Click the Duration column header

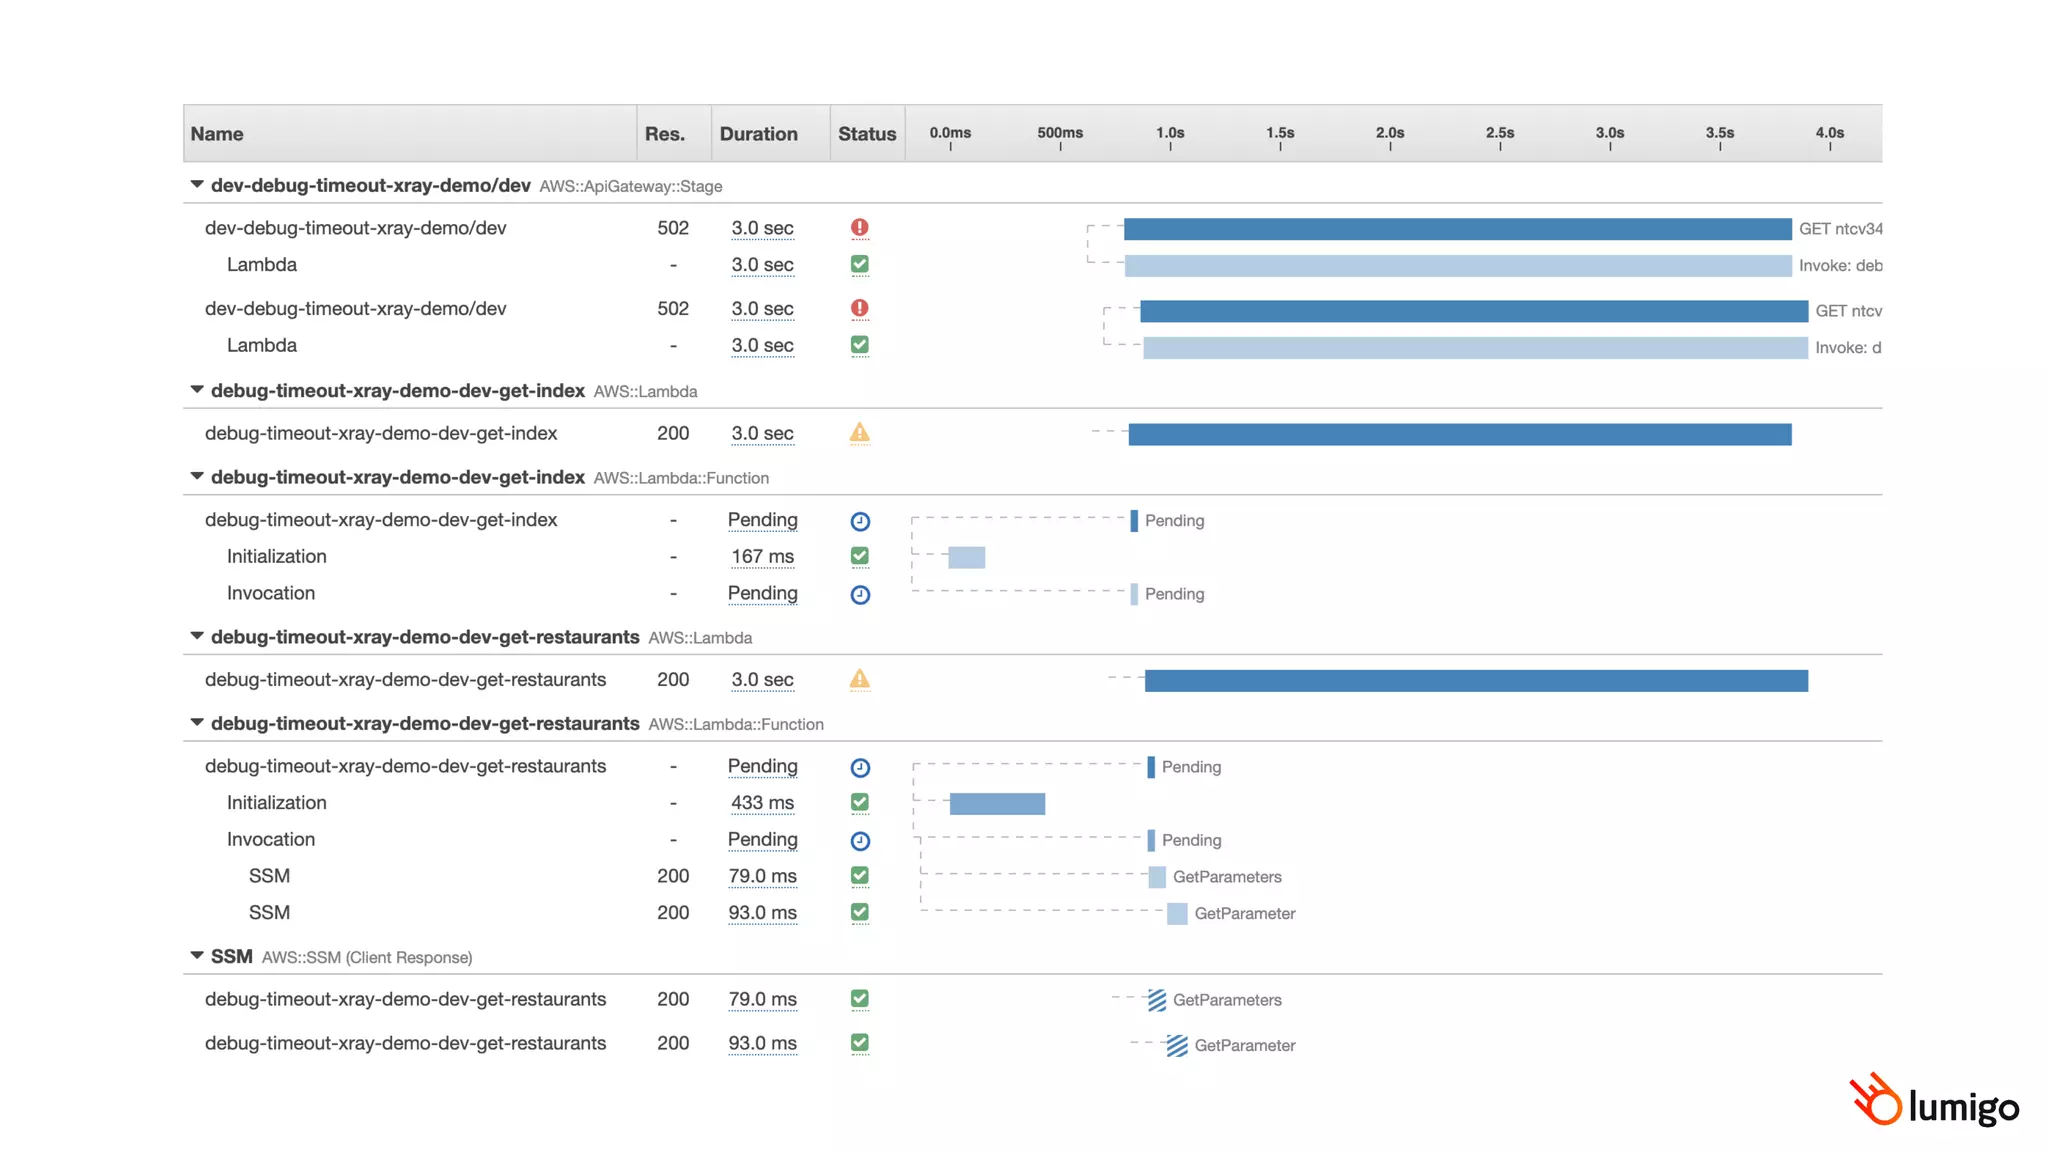(758, 134)
